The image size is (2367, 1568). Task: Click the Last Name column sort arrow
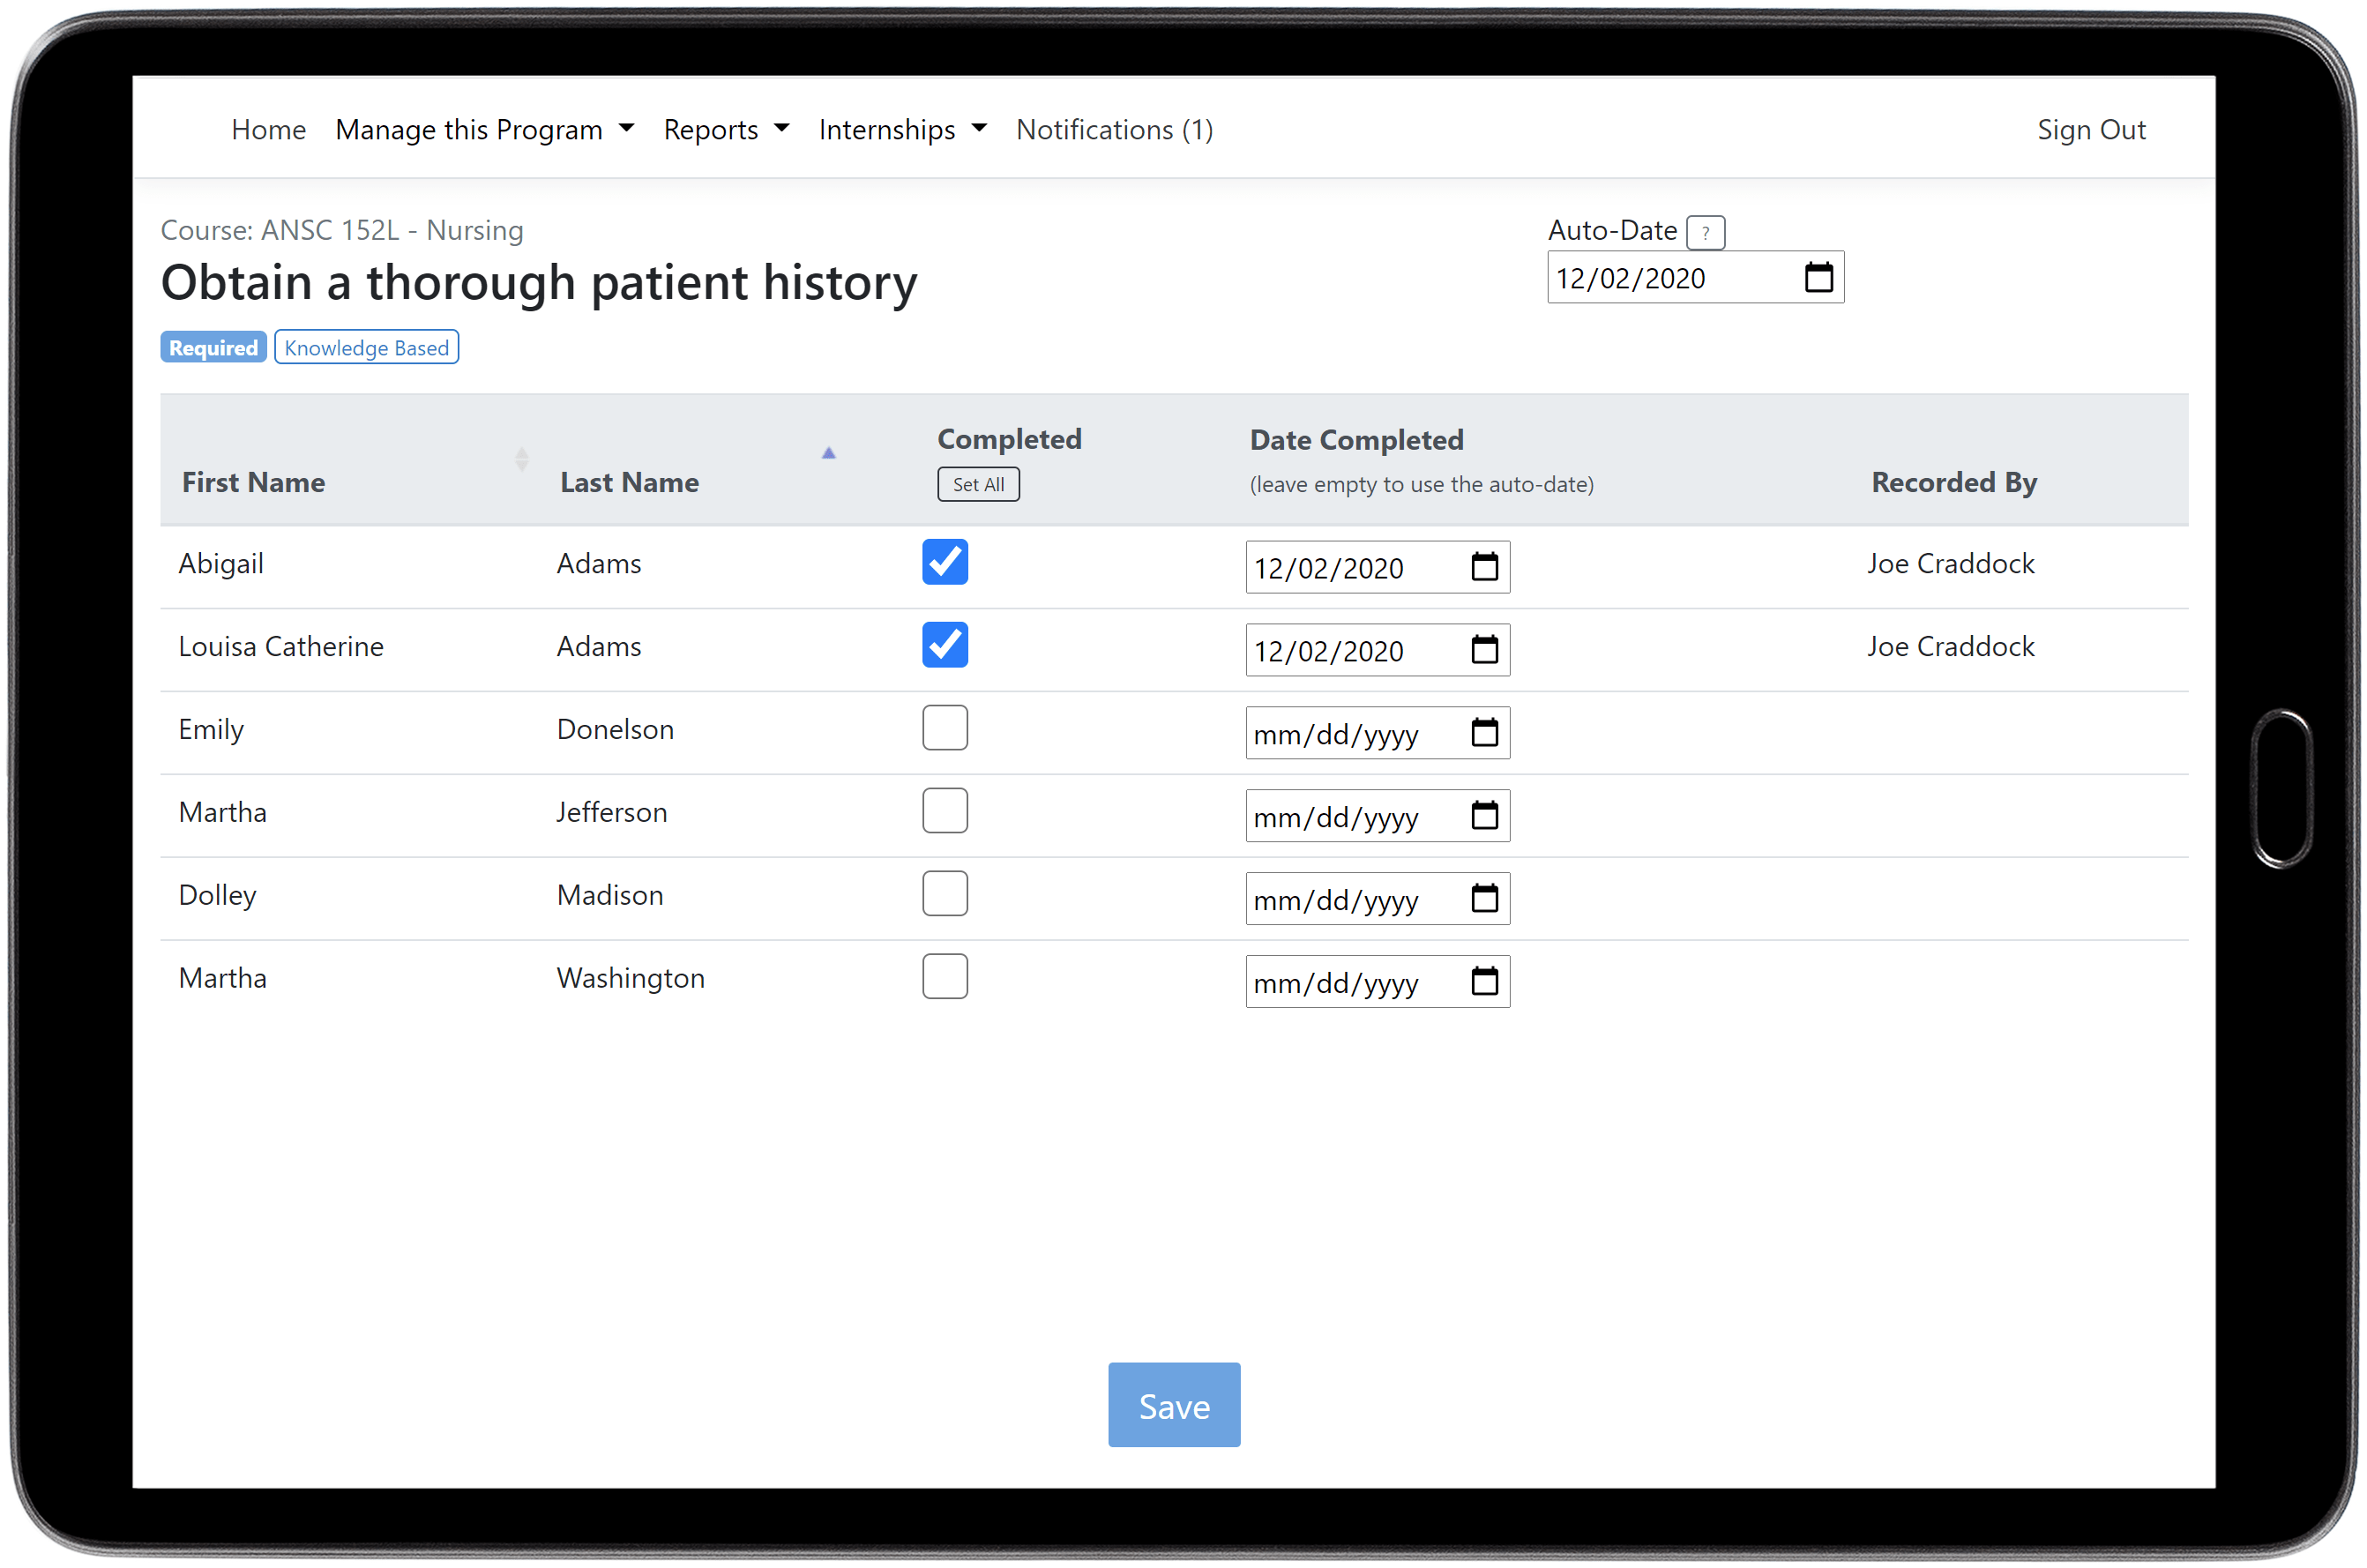click(x=828, y=452)
